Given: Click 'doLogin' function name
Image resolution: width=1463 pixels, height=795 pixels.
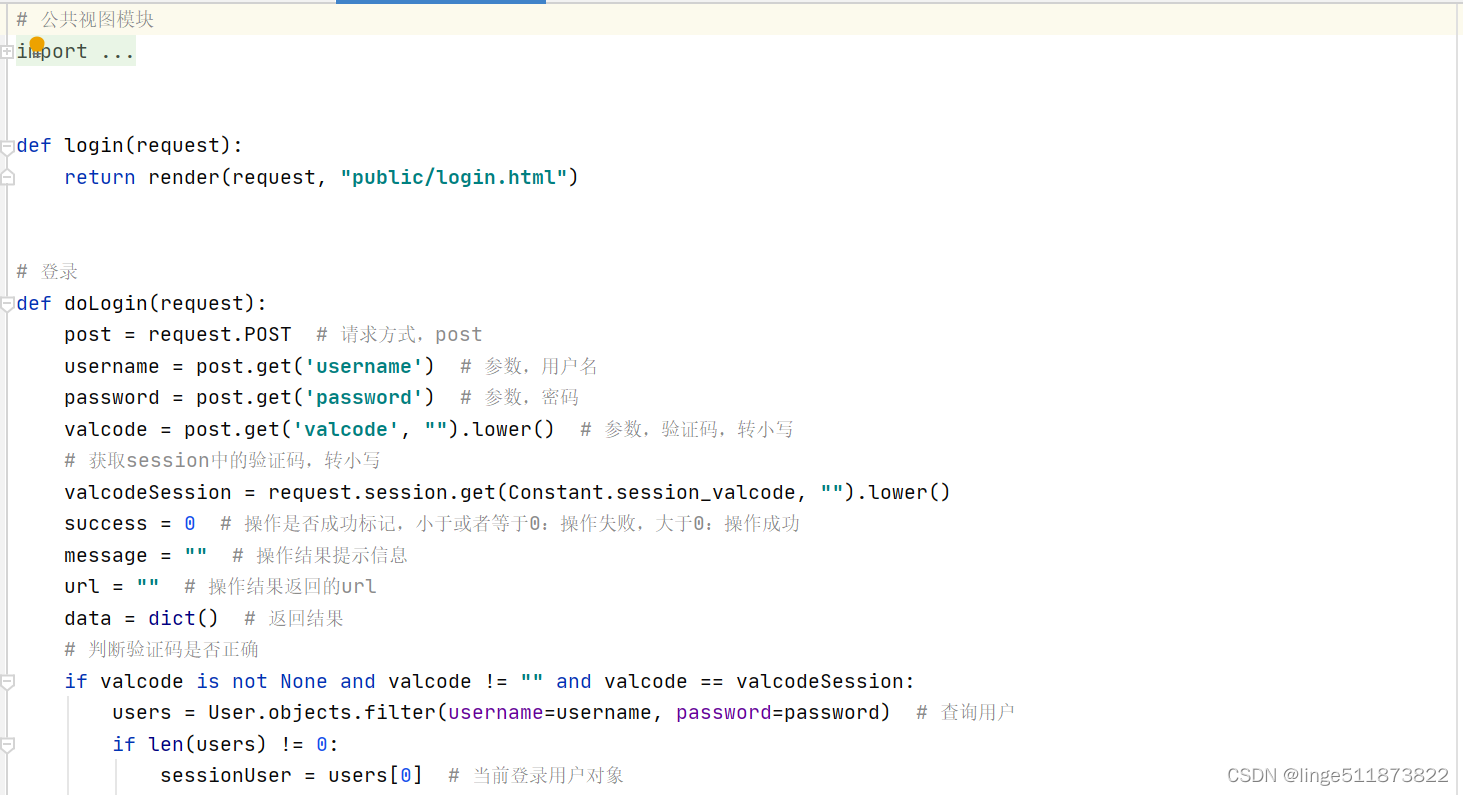Looking at the screenshot, I should [106, 304].
